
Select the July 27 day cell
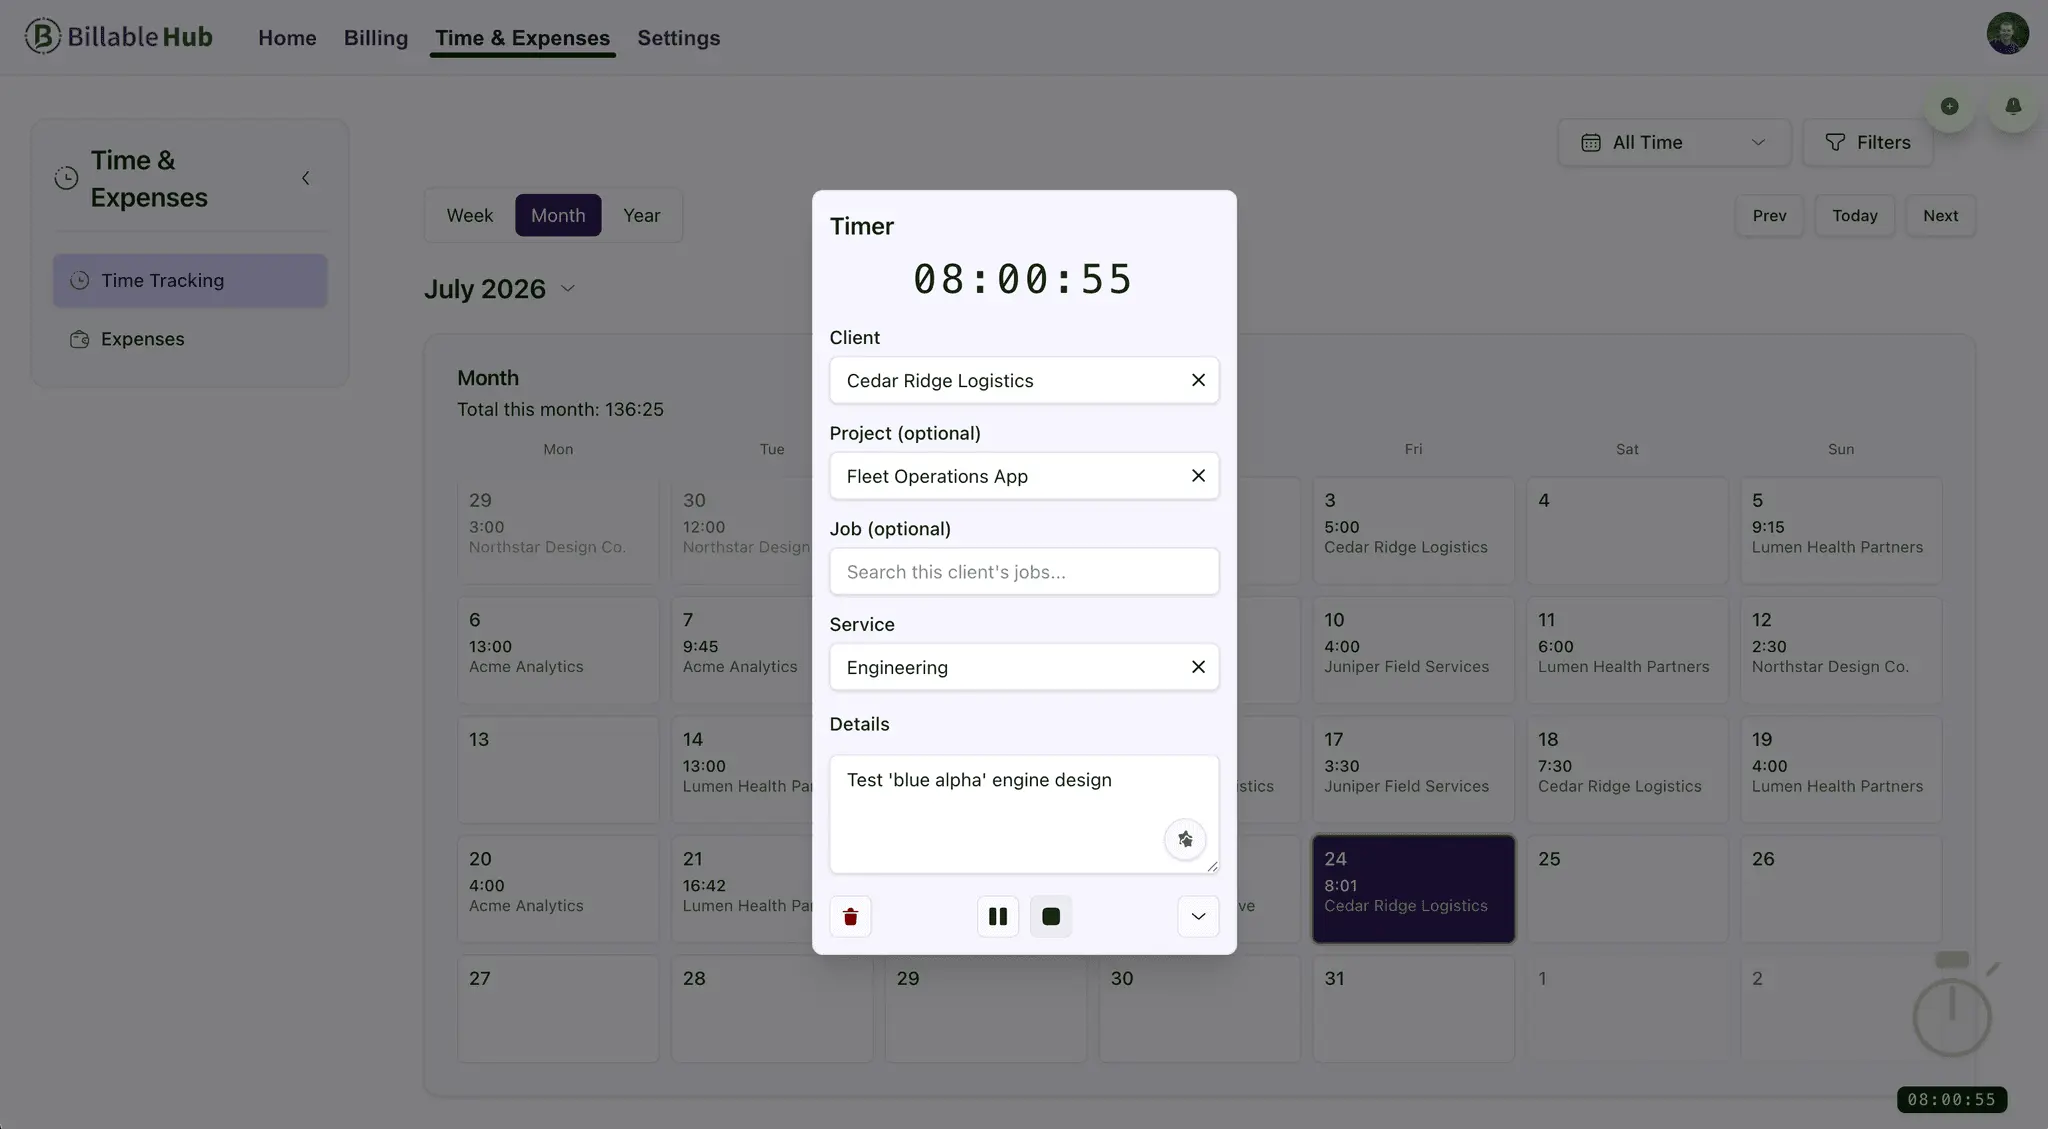[558, 1009]
